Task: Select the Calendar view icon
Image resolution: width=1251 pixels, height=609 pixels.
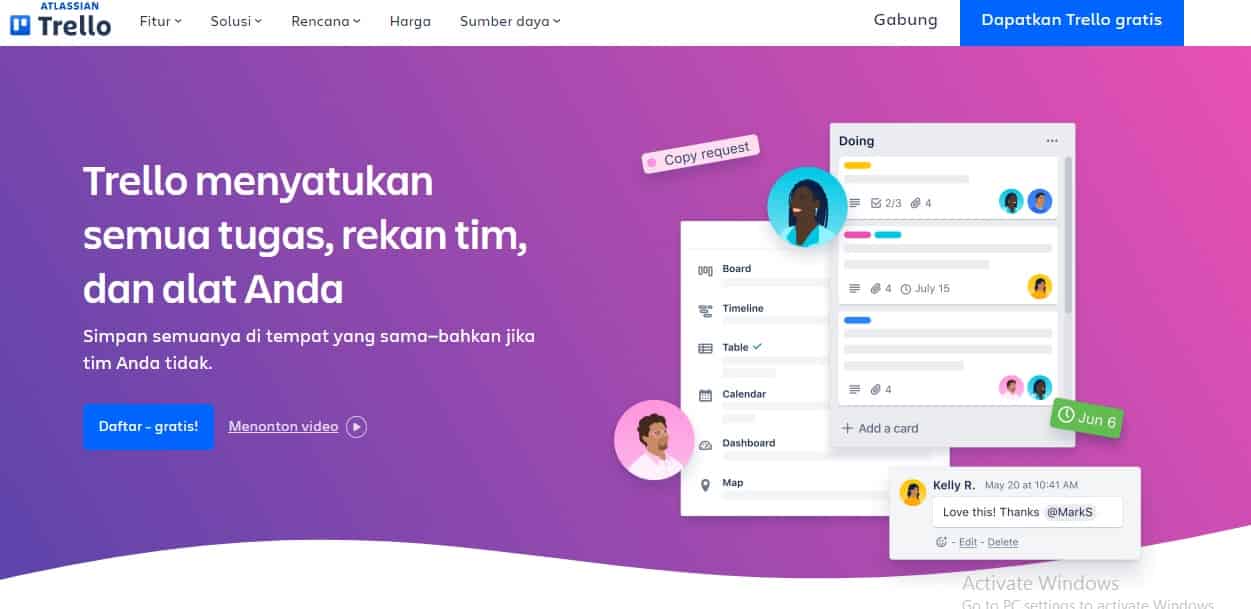Action: [x=705, y=395]
